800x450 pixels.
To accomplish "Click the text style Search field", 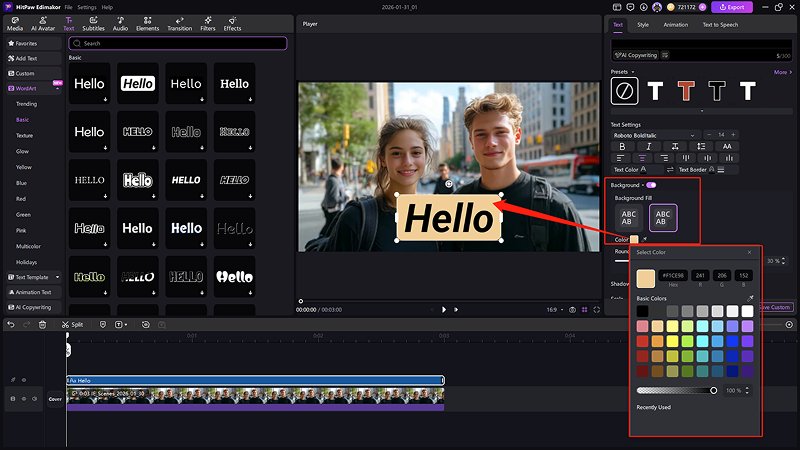I will tap(178, 43).
